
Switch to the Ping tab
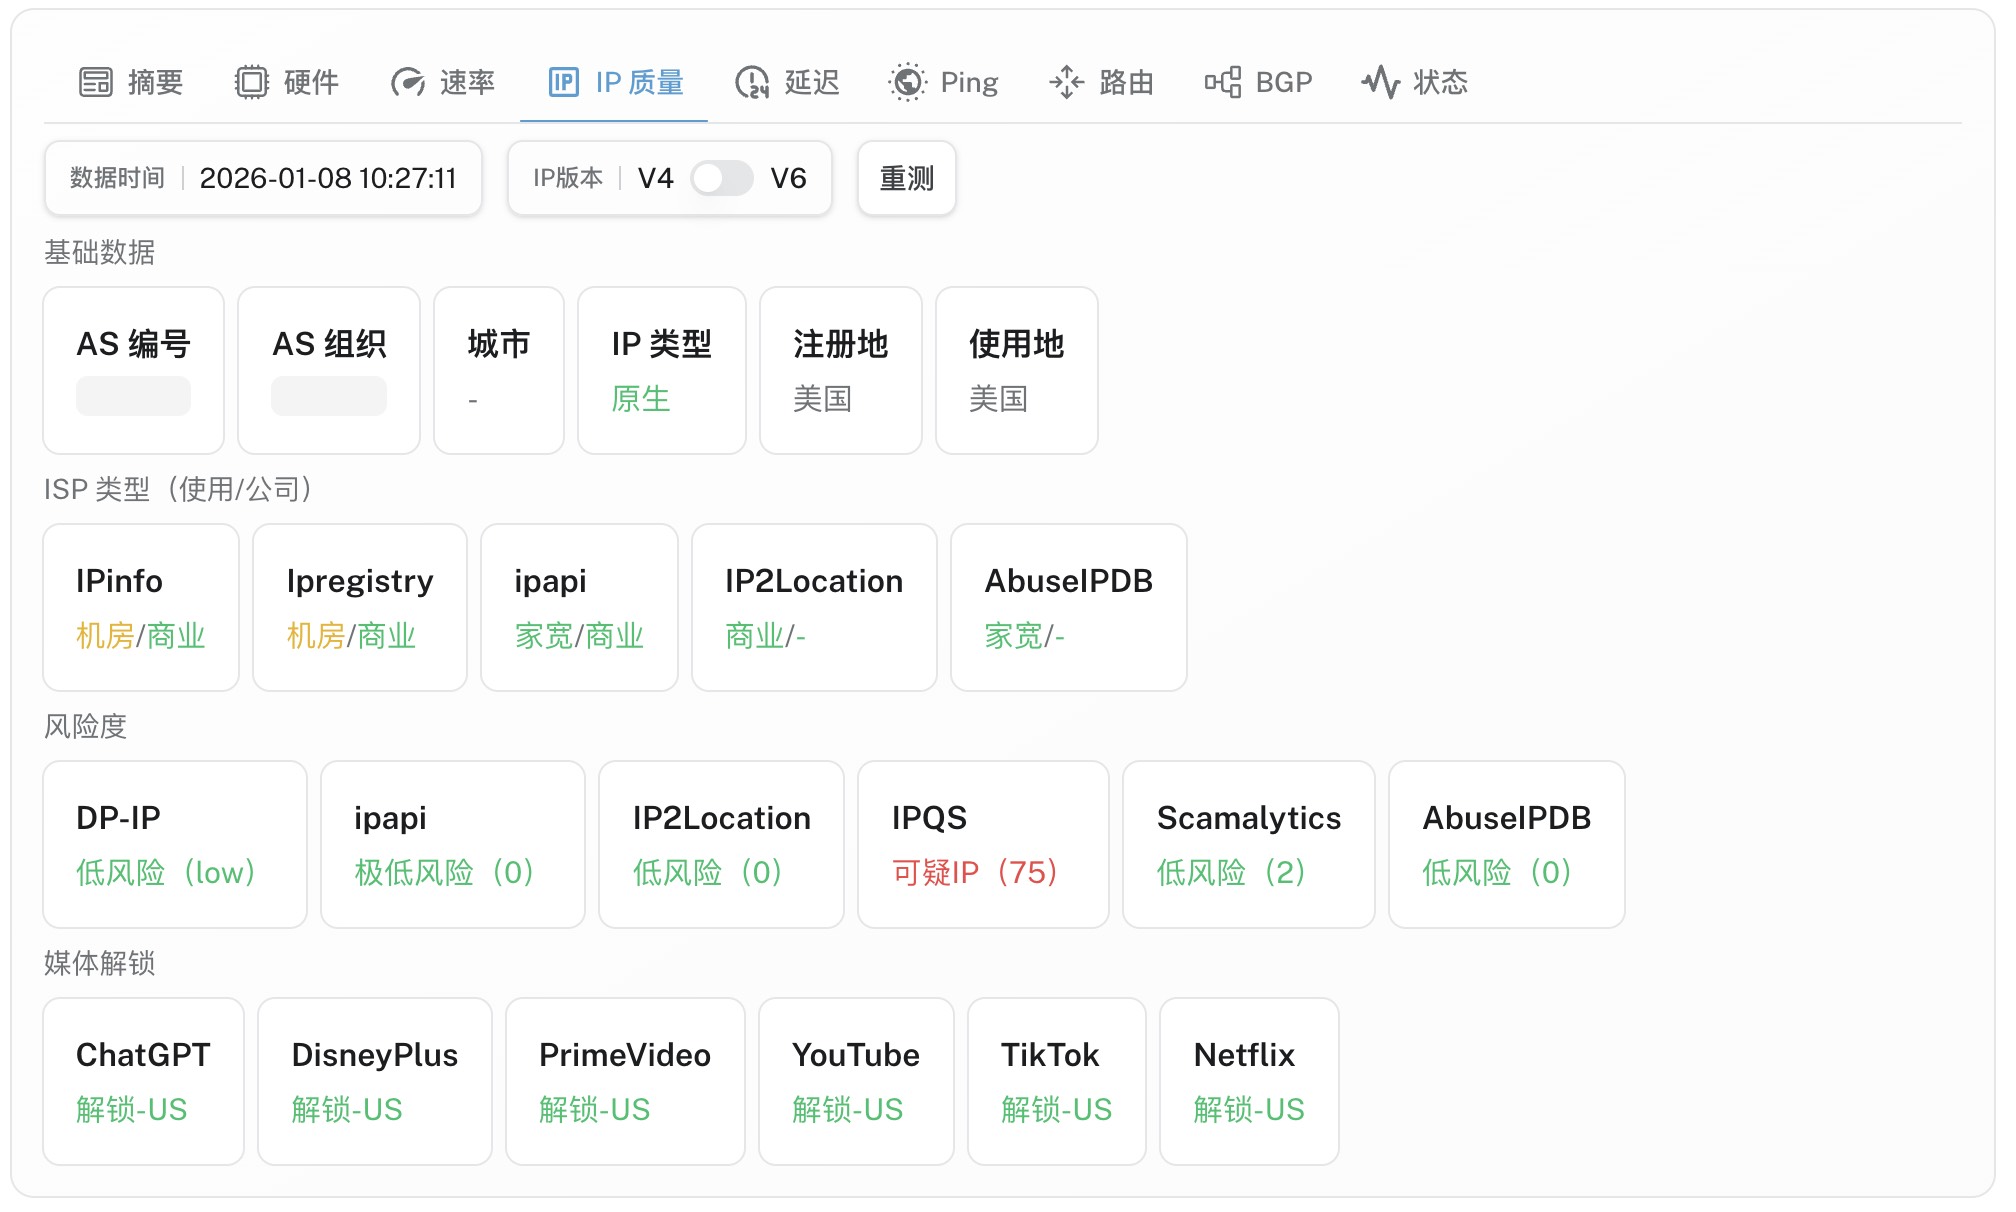968,82
